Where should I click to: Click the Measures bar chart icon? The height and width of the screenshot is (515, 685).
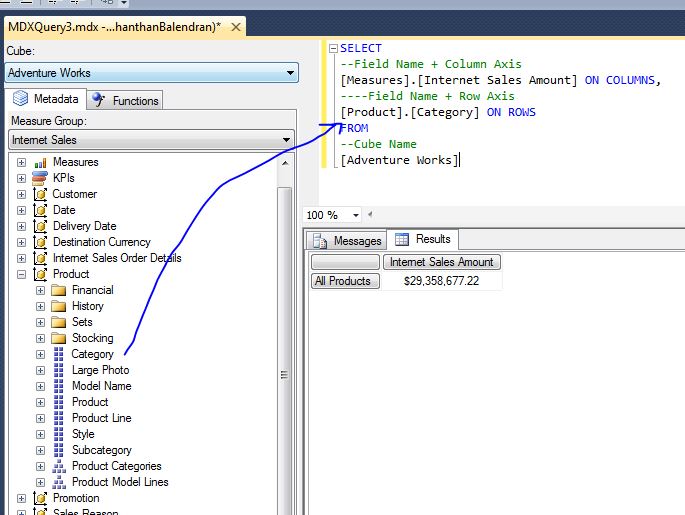(40, 162)
